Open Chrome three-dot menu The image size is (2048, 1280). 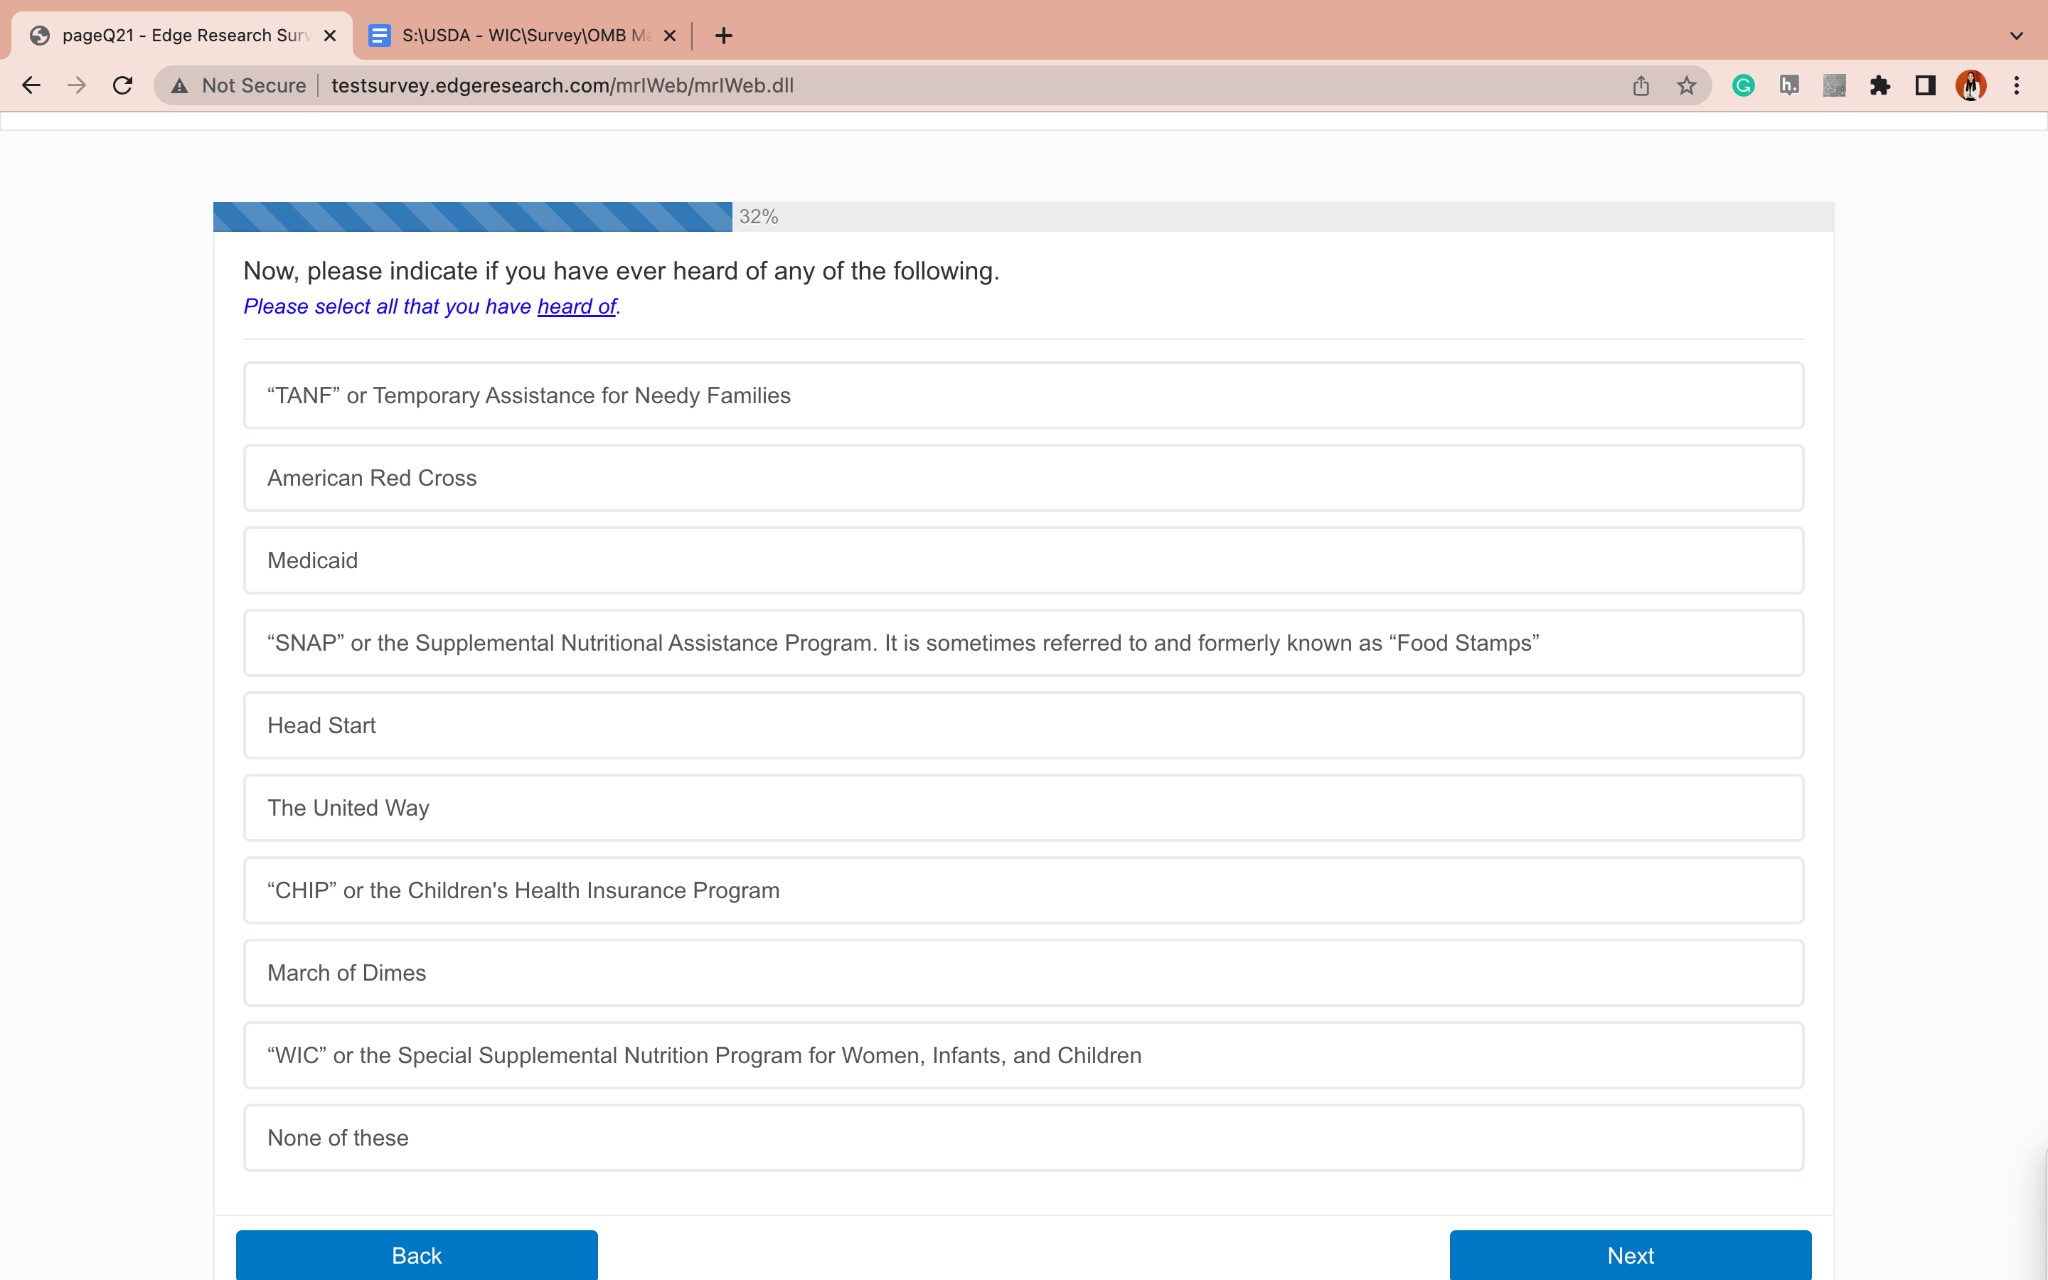point(2016,86)
